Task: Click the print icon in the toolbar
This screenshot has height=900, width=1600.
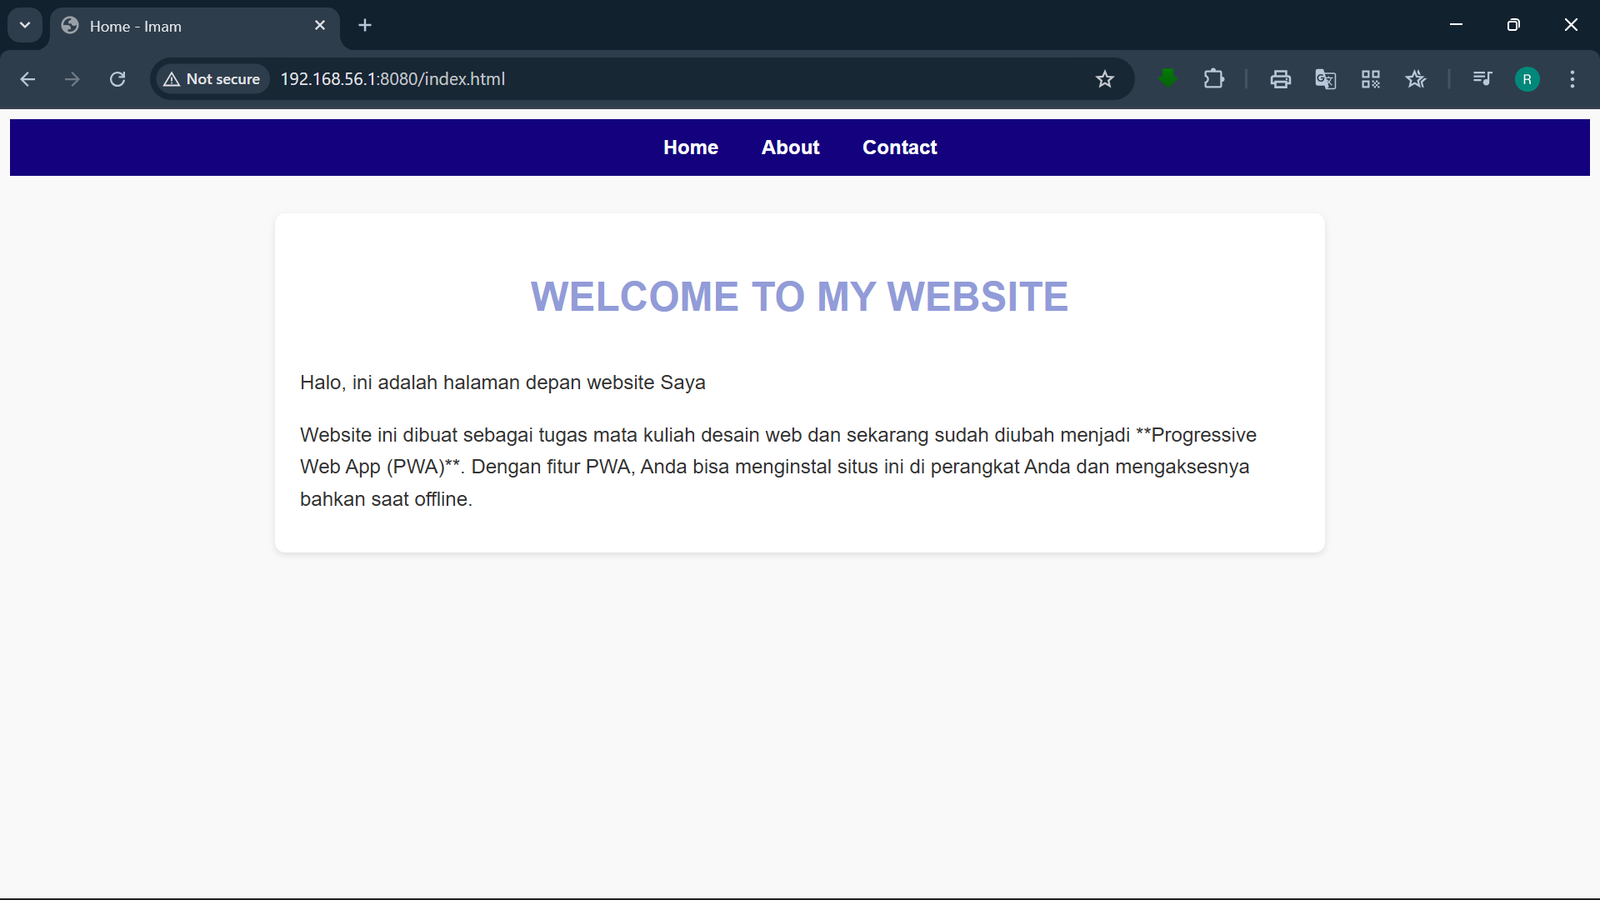Action: [x=1280, y=79]
